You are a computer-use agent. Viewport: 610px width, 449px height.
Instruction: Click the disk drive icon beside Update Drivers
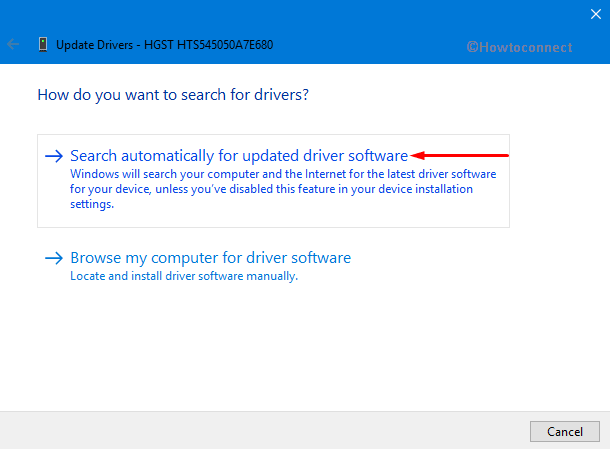43,44
